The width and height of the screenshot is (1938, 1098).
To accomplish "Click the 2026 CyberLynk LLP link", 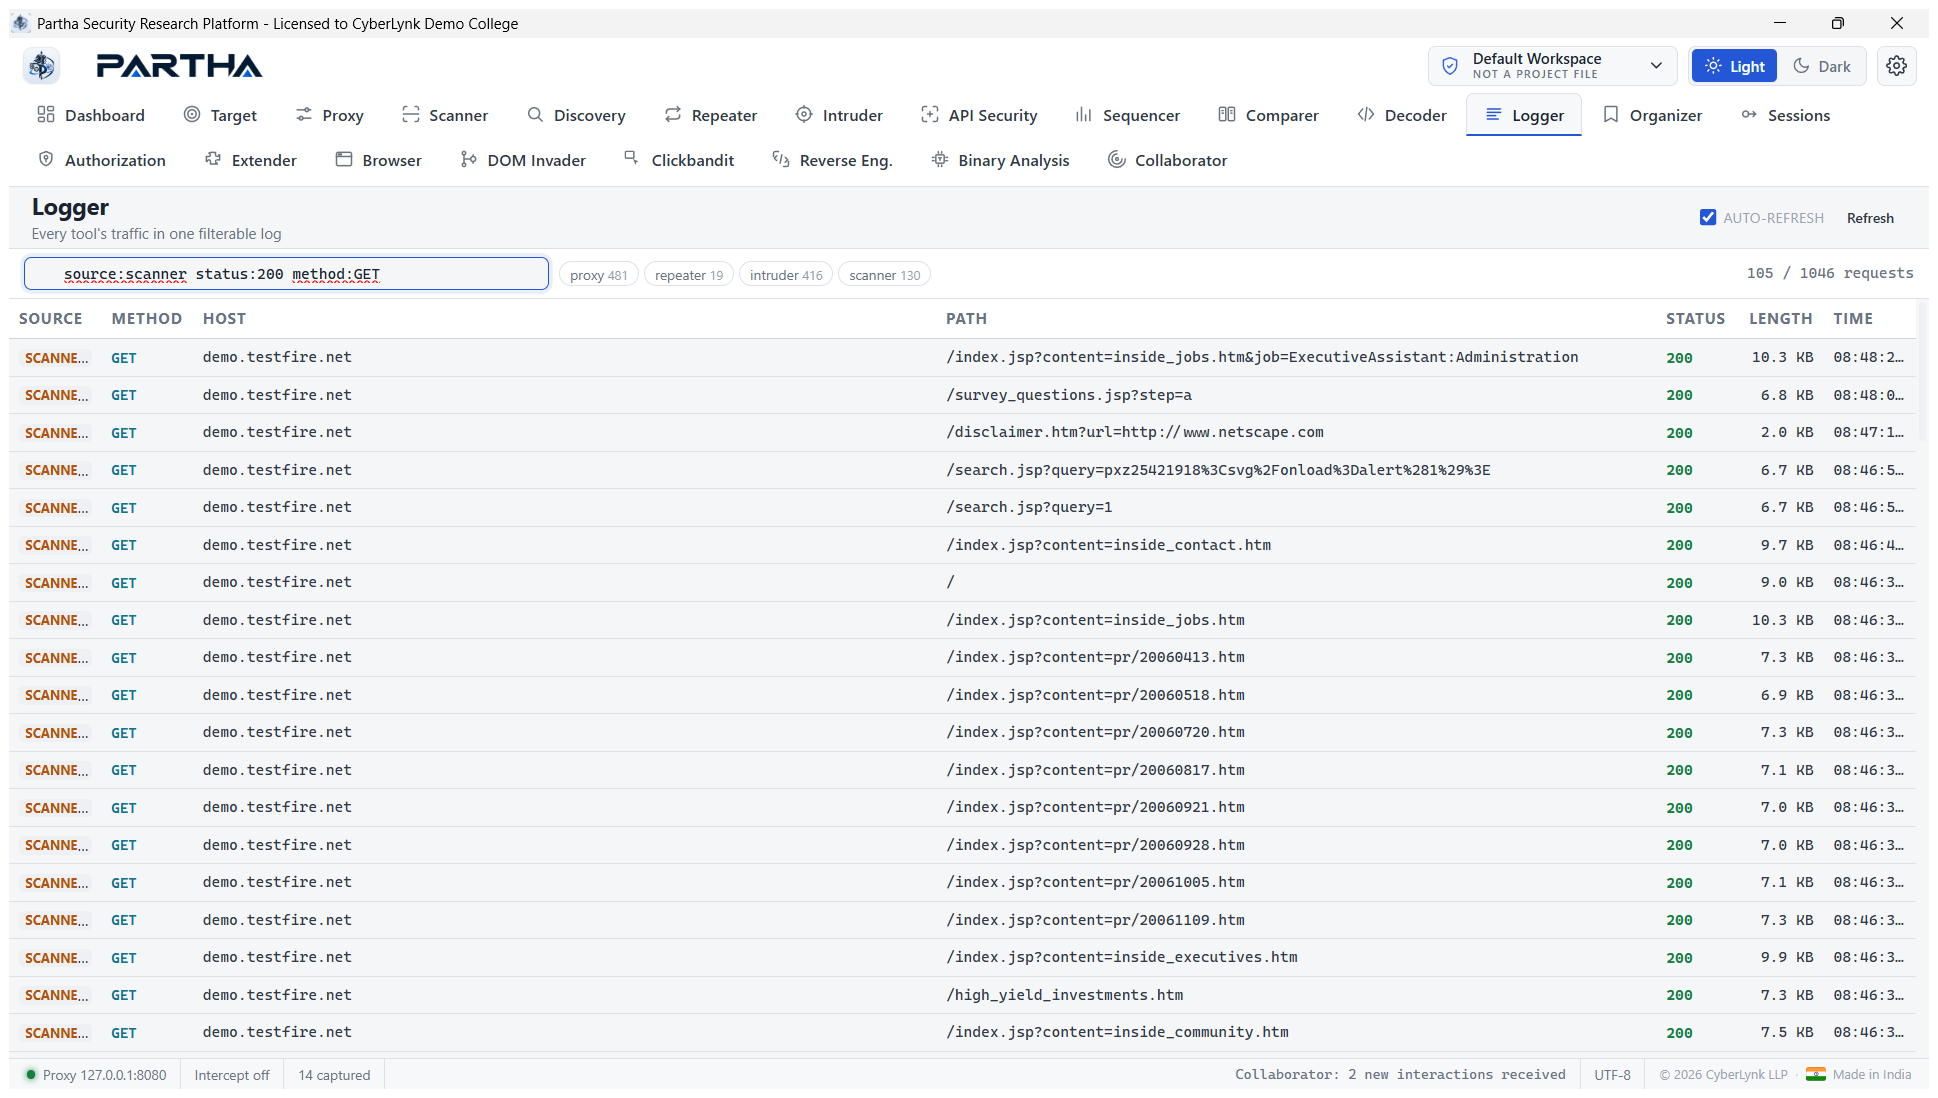I will point(1724,1075).
